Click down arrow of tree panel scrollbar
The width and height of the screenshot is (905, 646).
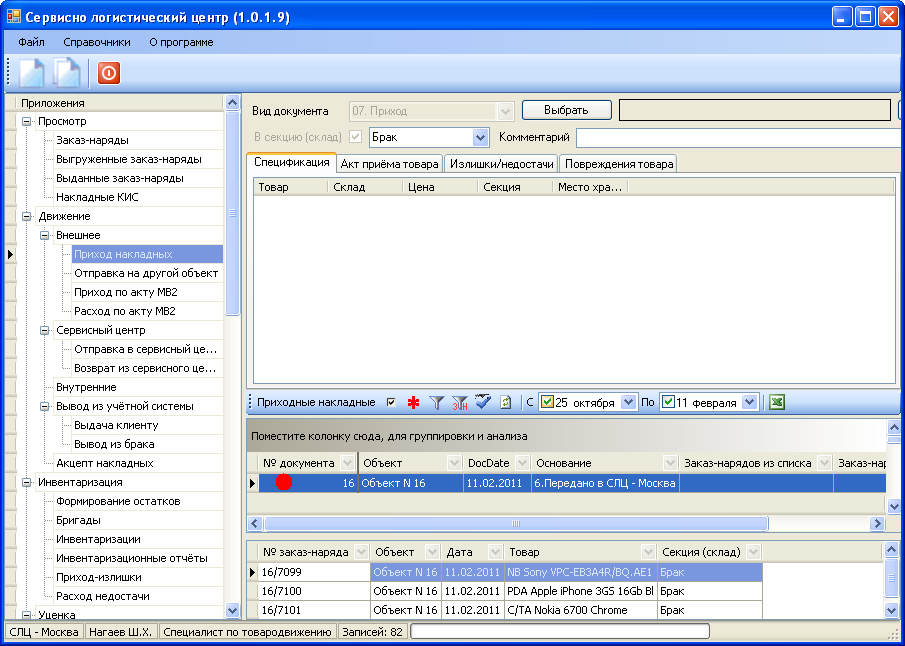click(x=232, y=610)
